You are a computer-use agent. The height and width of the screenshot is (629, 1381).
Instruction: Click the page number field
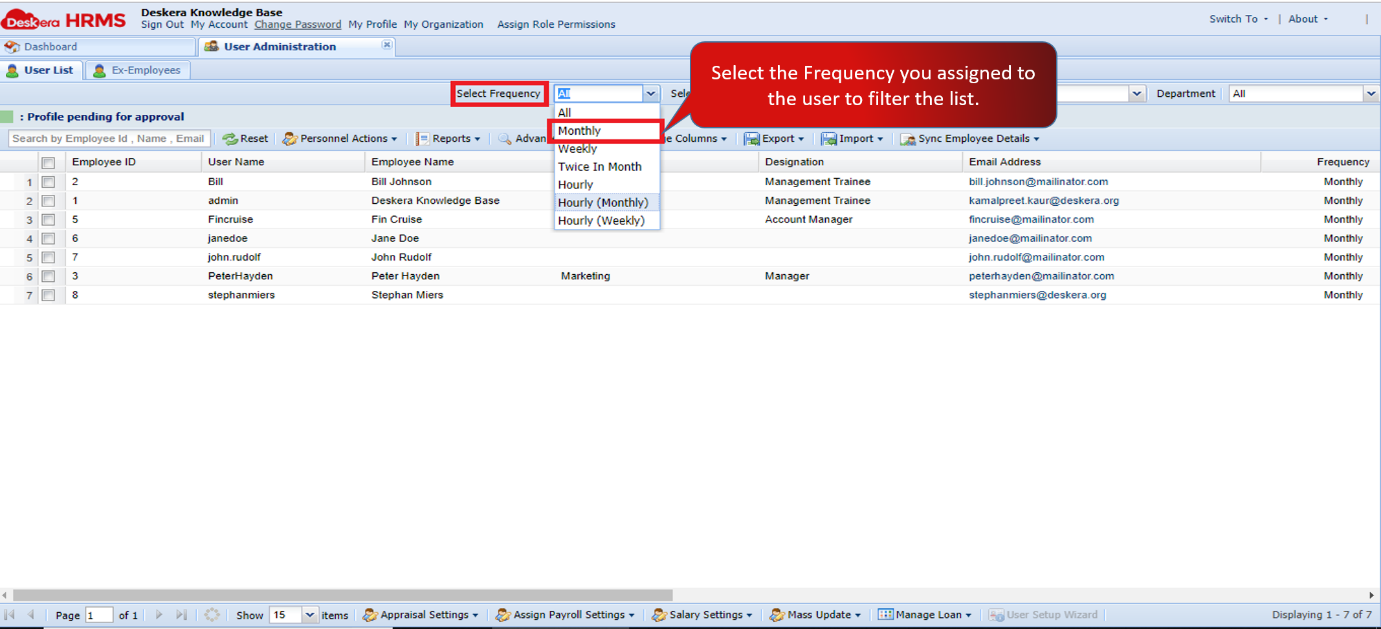click(99, 615)
